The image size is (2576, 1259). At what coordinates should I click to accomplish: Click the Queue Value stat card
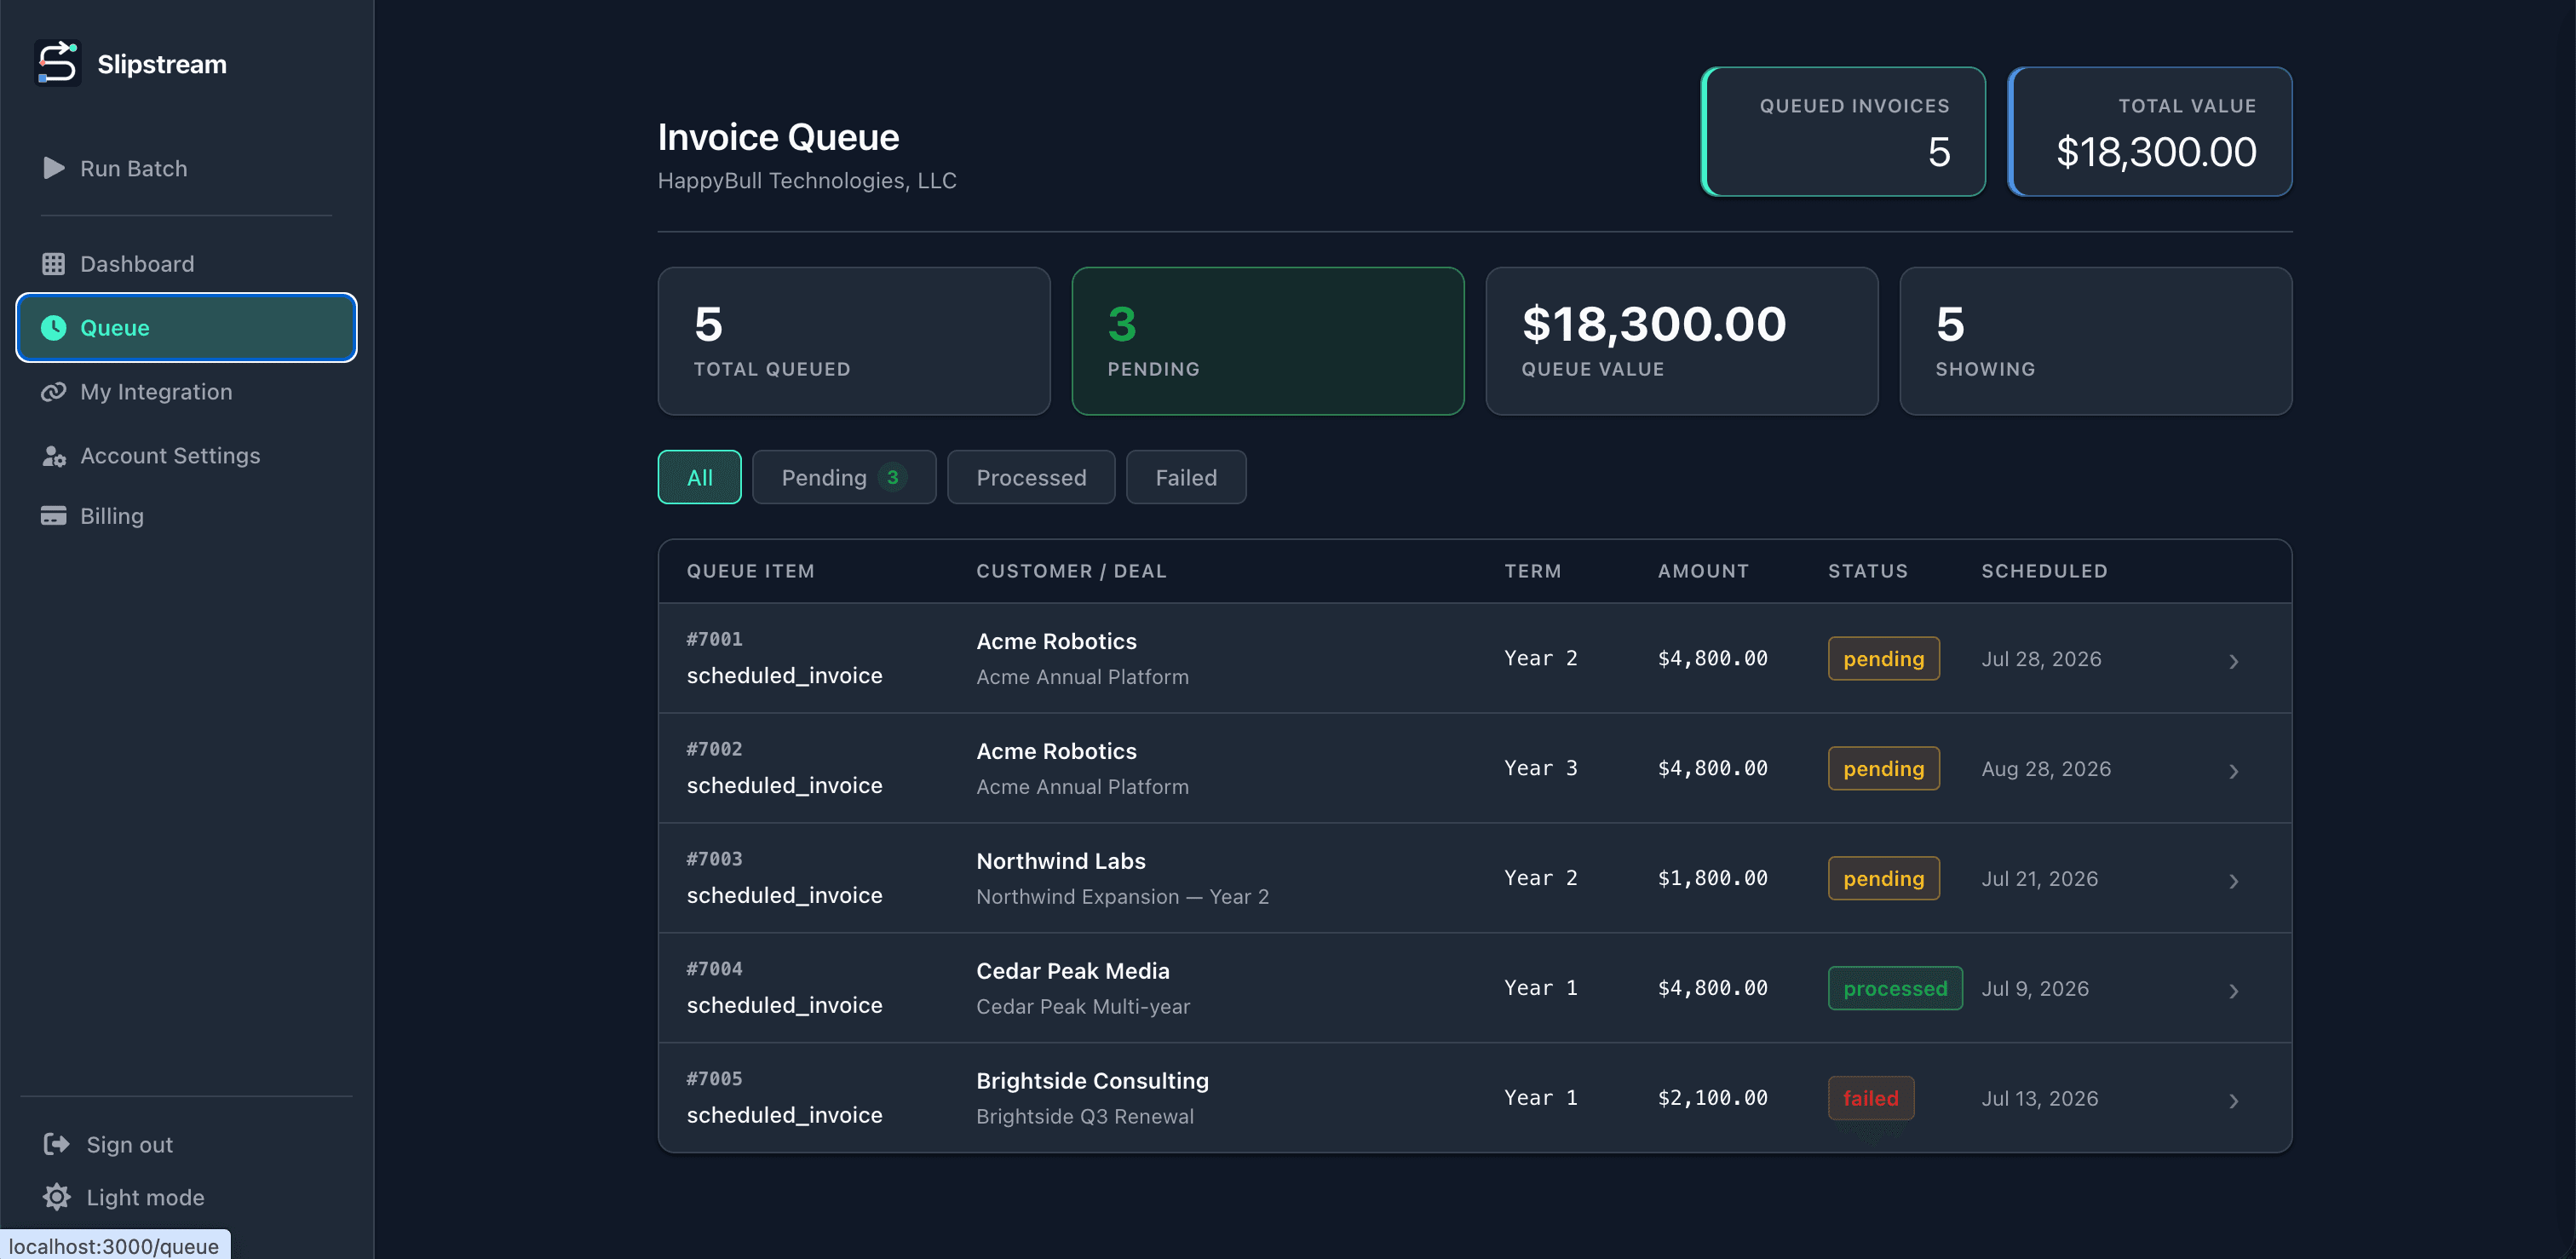[1681, 340]
